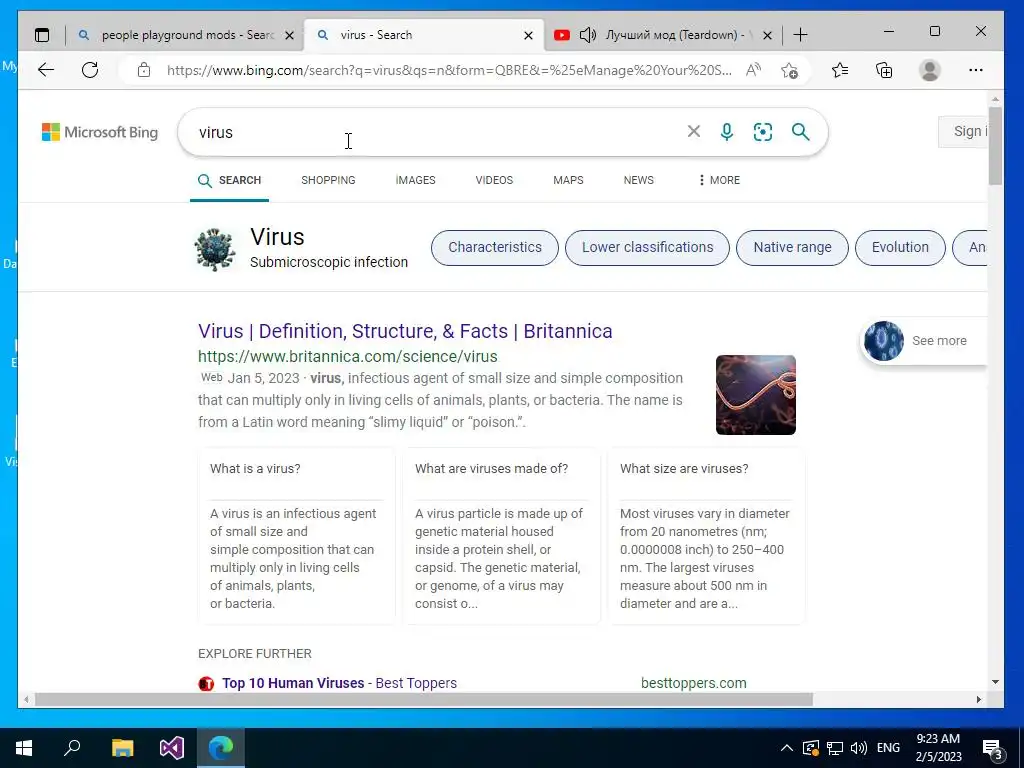Select the IMAGES search category
This screenshot has width=1024, height=768.
415,180
